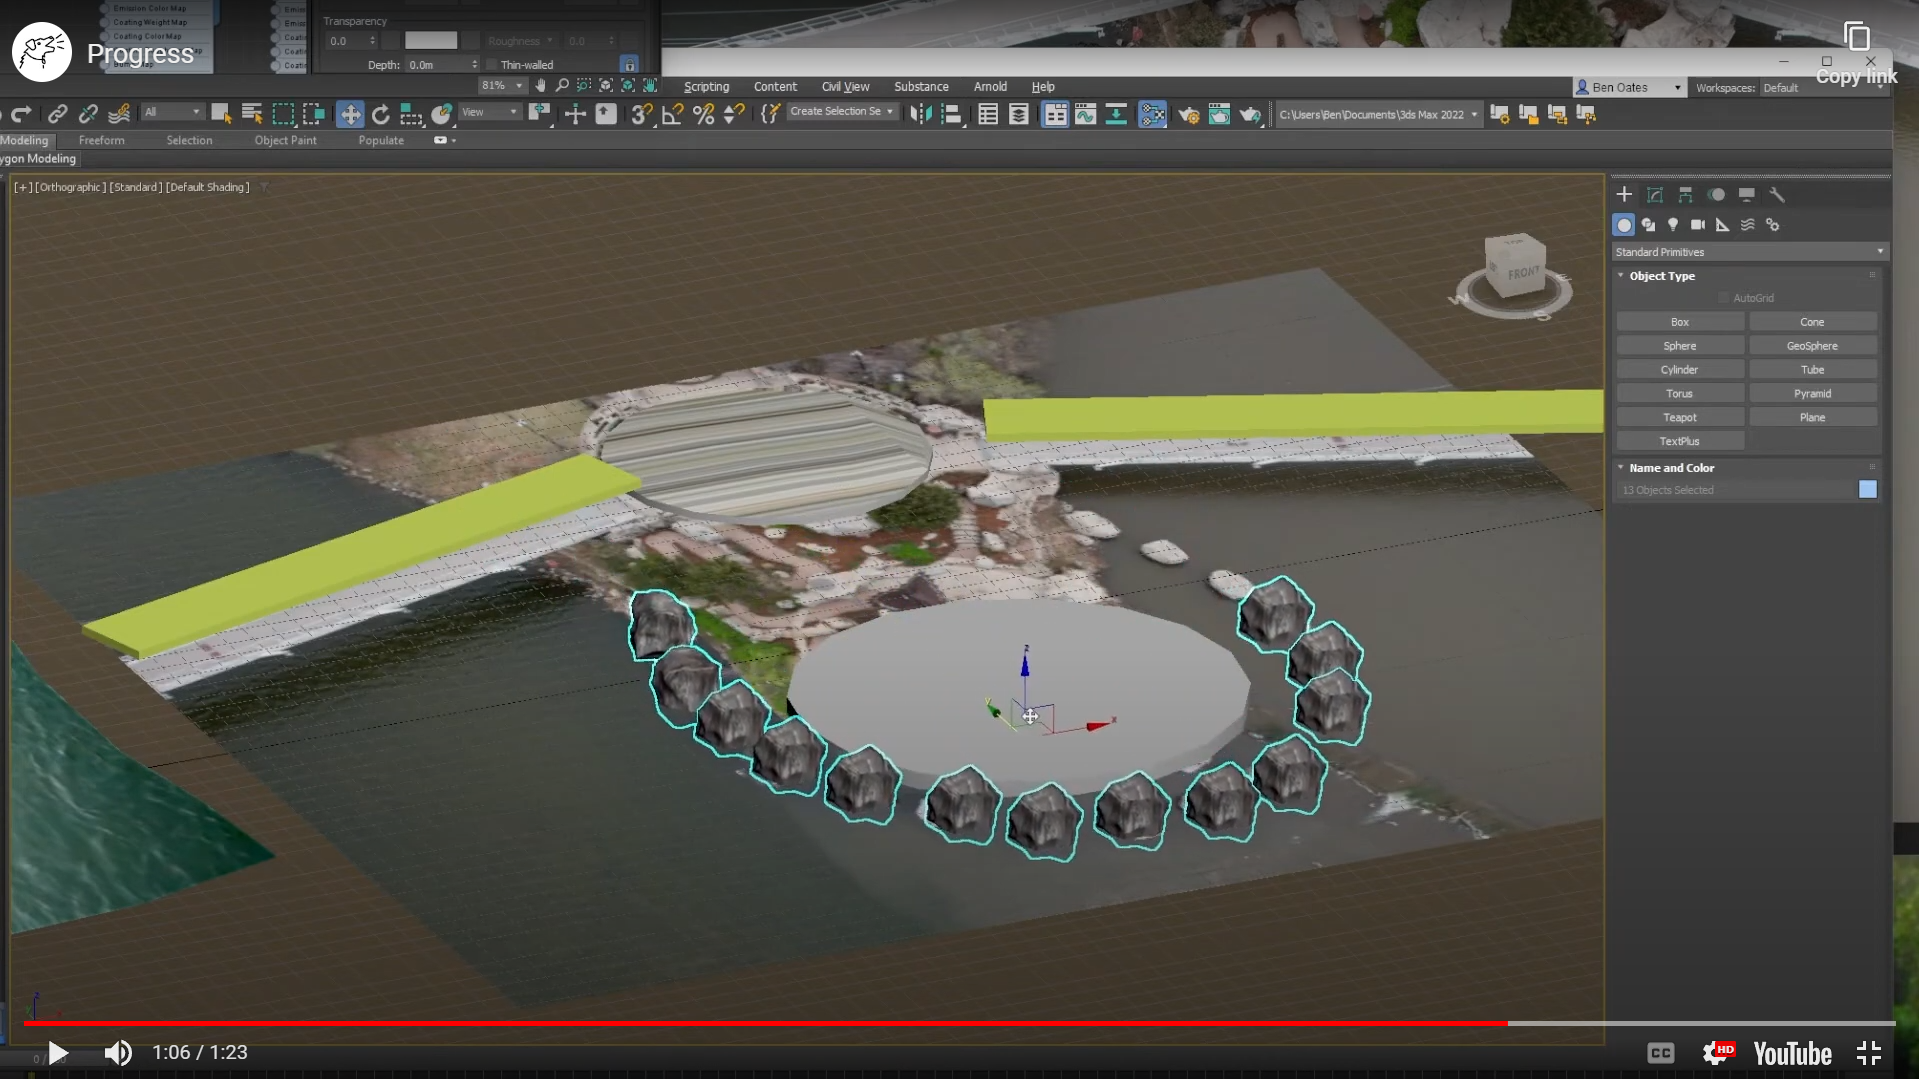The image size is (1919, 1079).
Task: Click Edit Named Selection Sets icon
Action: 769,114
